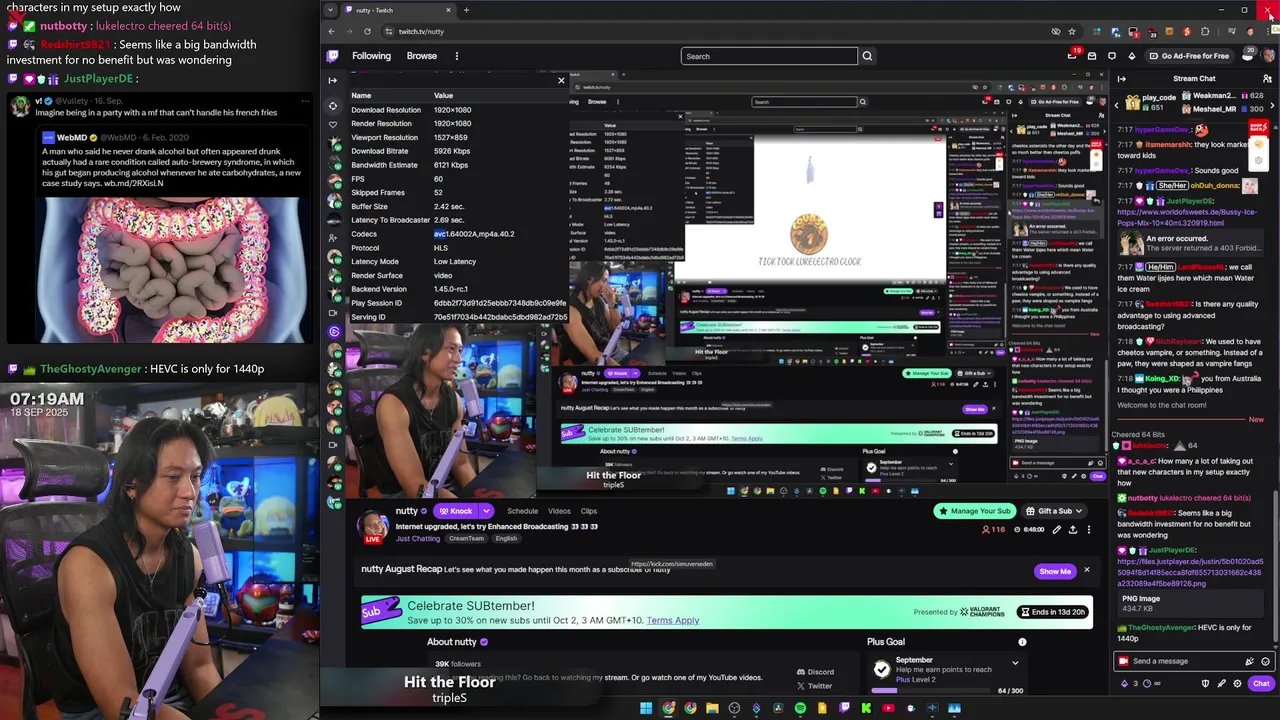
Task: Click the Knock button
Action: [455, 511]
